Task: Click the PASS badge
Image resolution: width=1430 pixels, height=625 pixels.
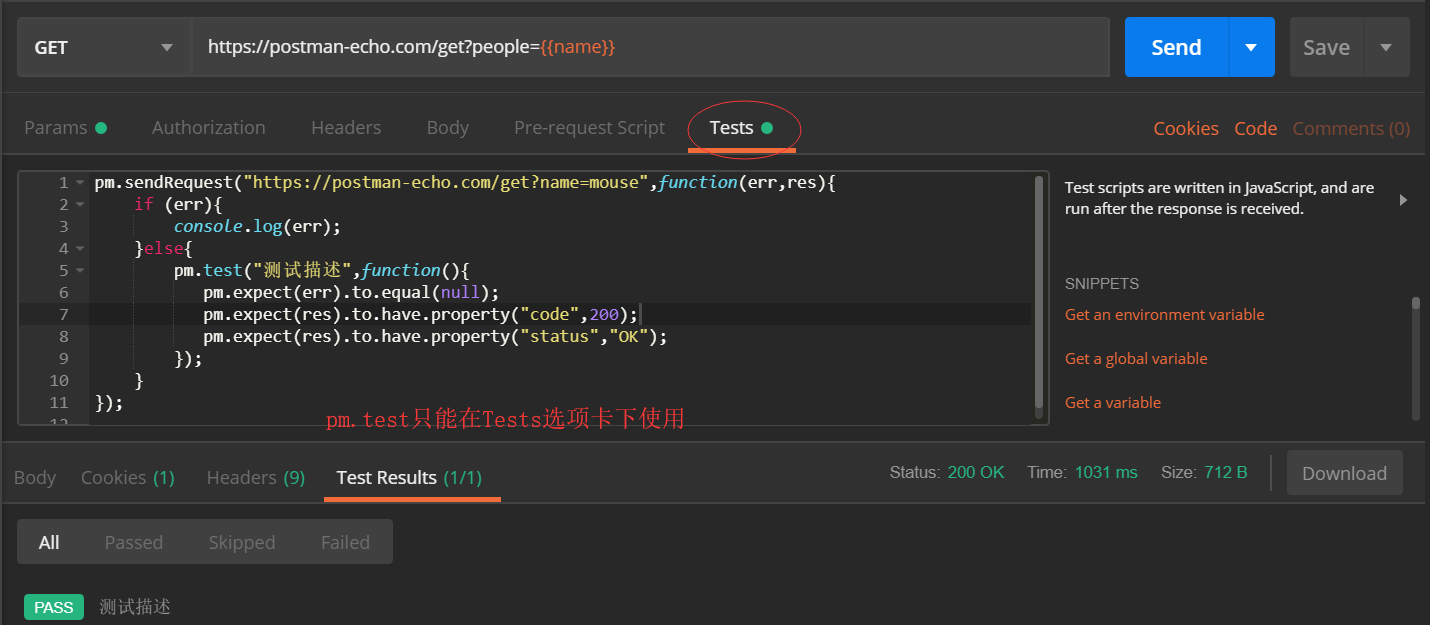Action: (54, 607)
